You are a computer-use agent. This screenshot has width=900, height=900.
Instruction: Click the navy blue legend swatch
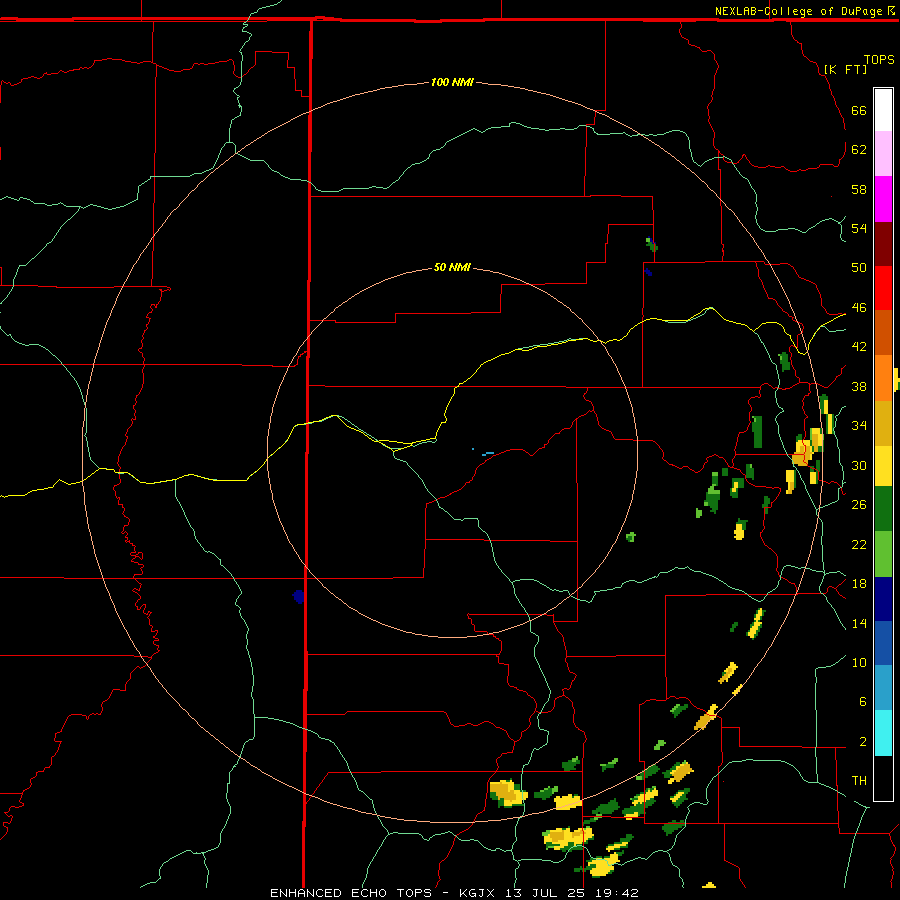(x=883, y=599)
